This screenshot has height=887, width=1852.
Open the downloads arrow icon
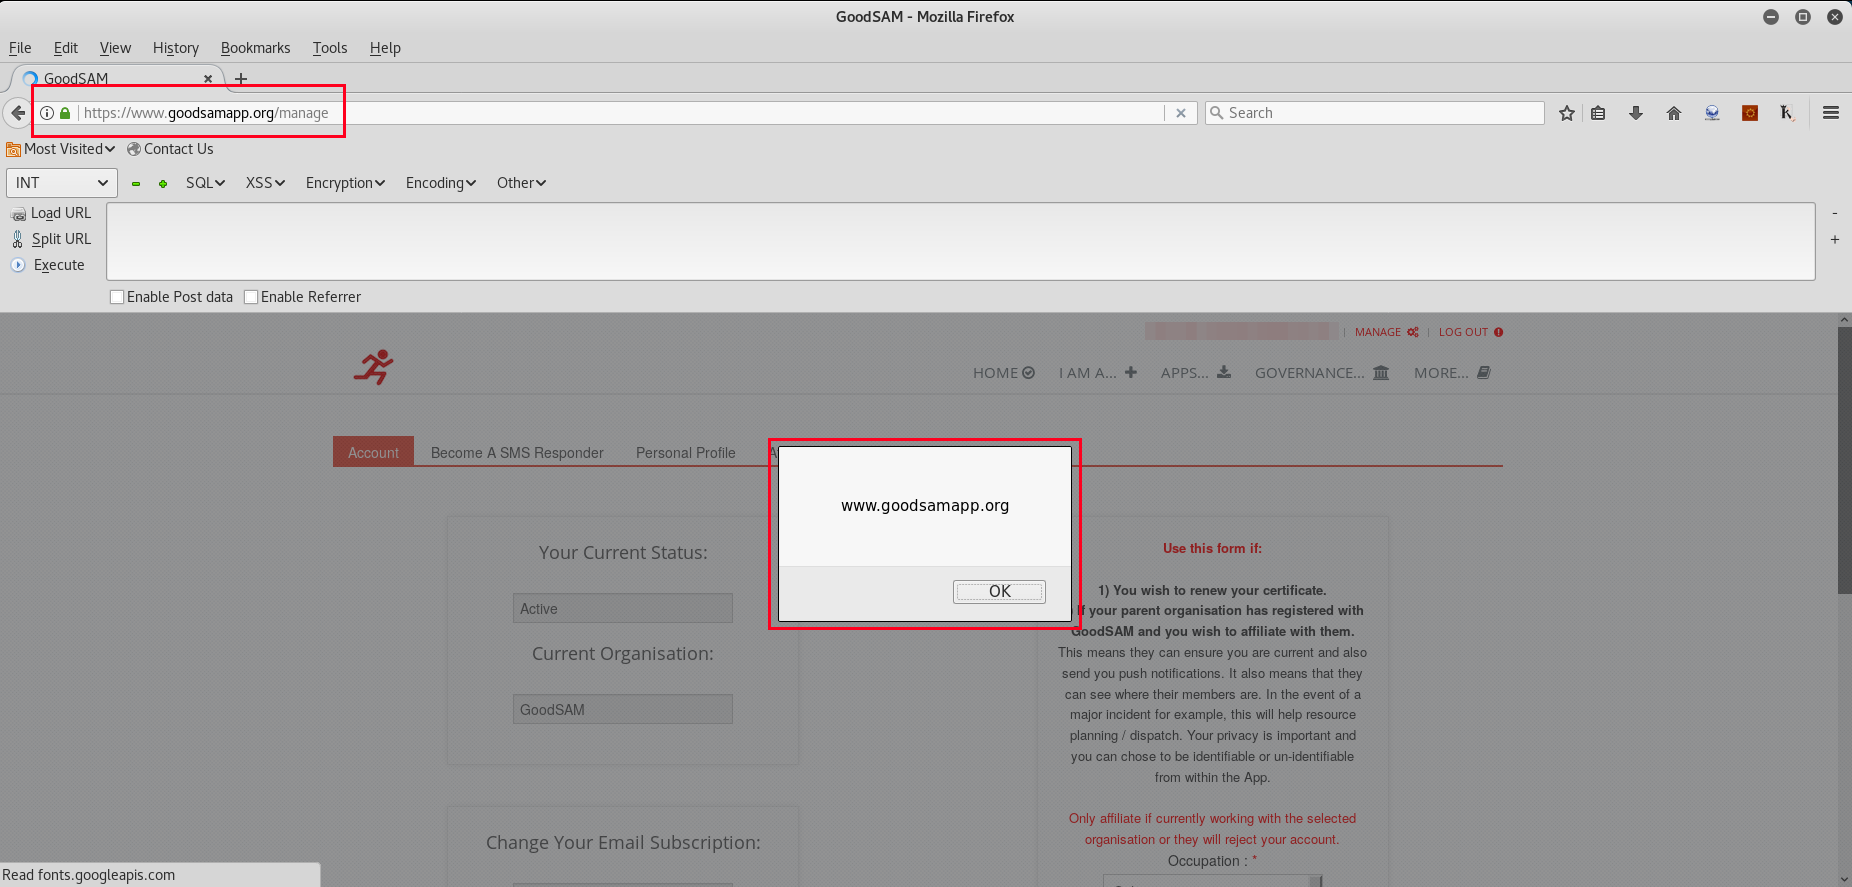point(1636,113)
